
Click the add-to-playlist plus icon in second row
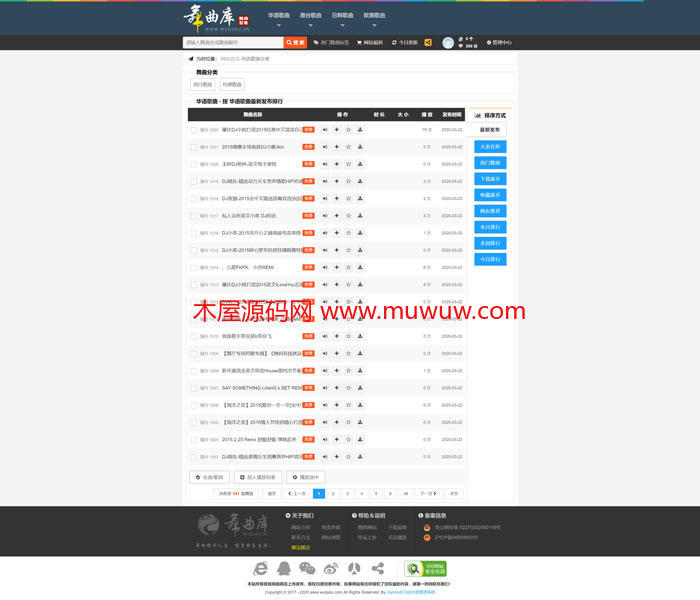coord(337,147)
